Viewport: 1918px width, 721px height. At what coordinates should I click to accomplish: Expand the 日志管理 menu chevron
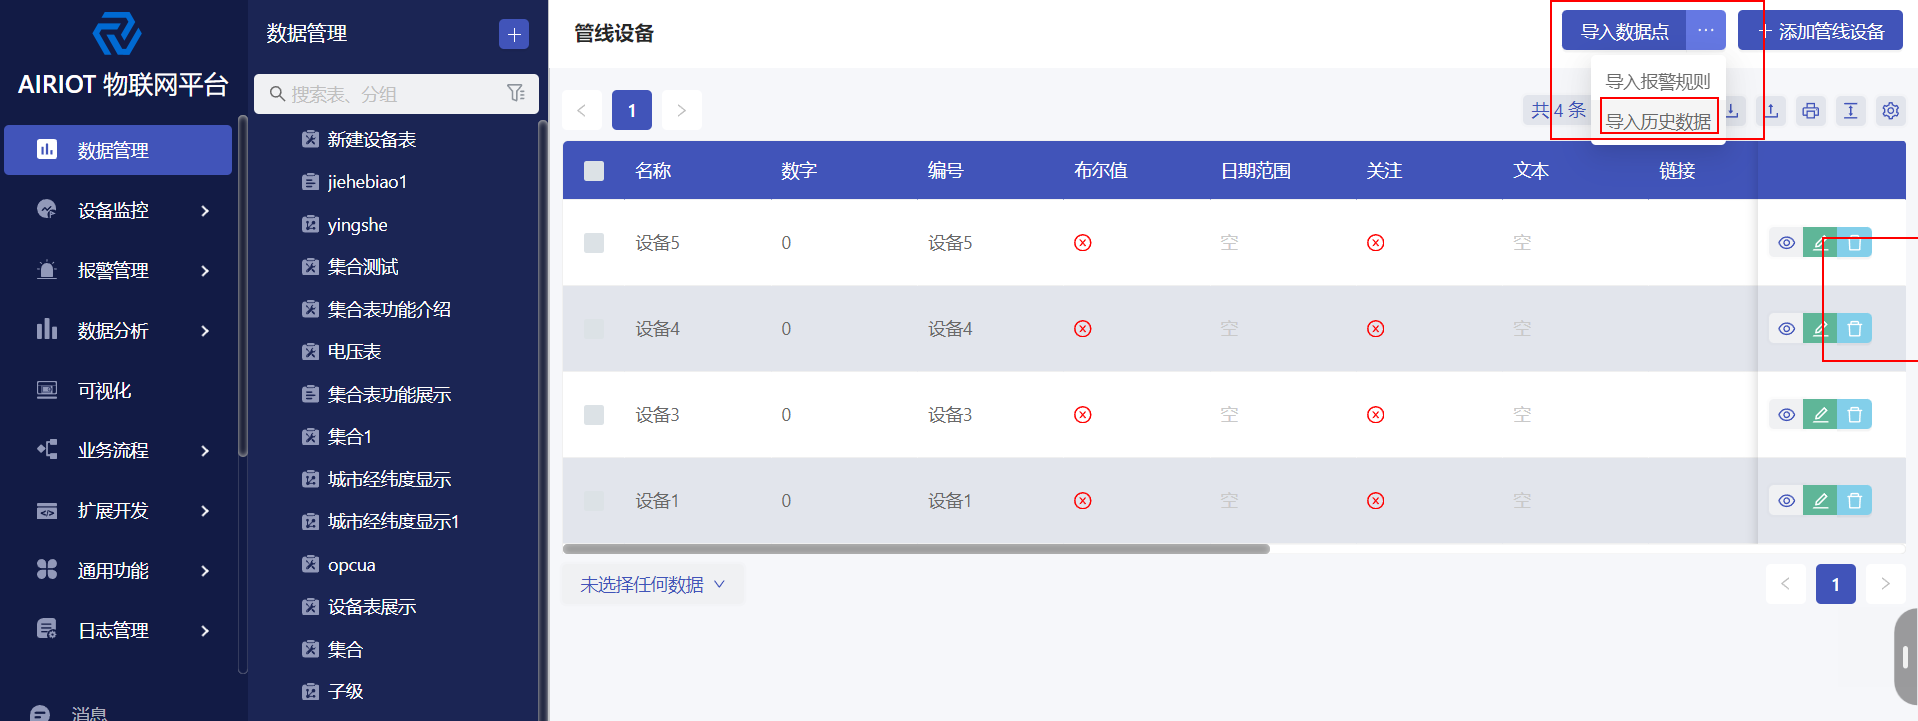coord(205,631)
